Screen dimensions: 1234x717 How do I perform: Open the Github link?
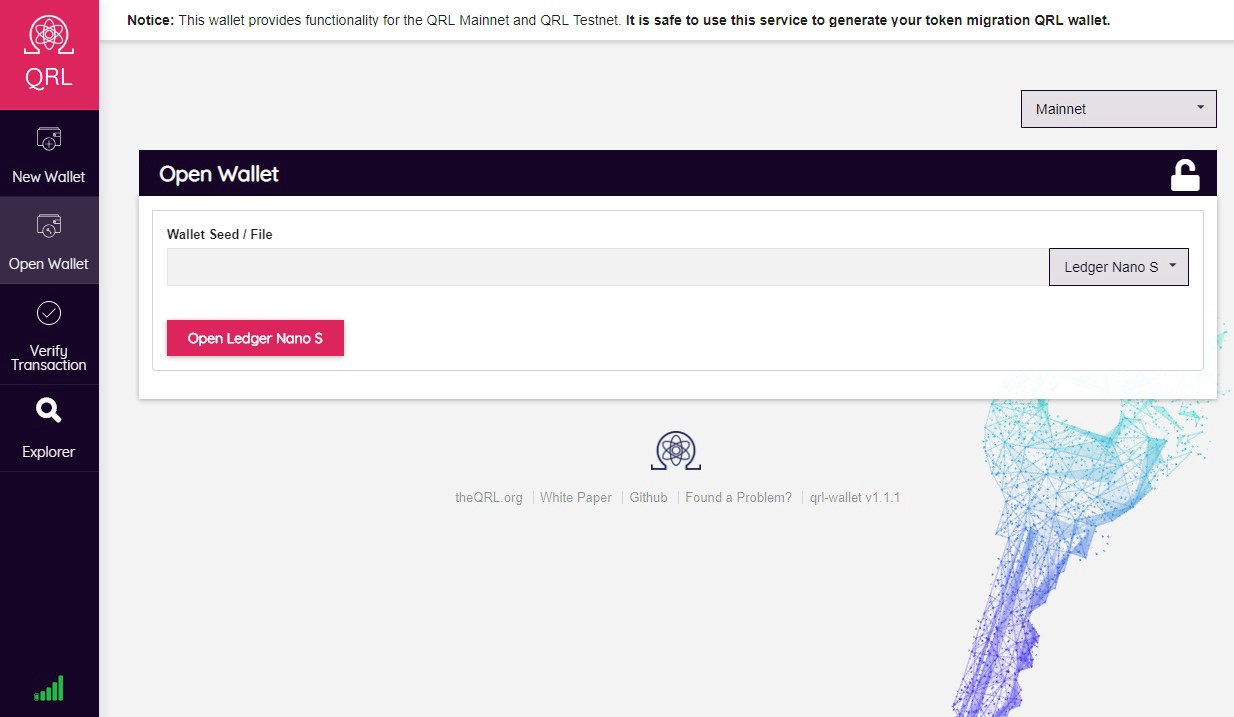648,497
